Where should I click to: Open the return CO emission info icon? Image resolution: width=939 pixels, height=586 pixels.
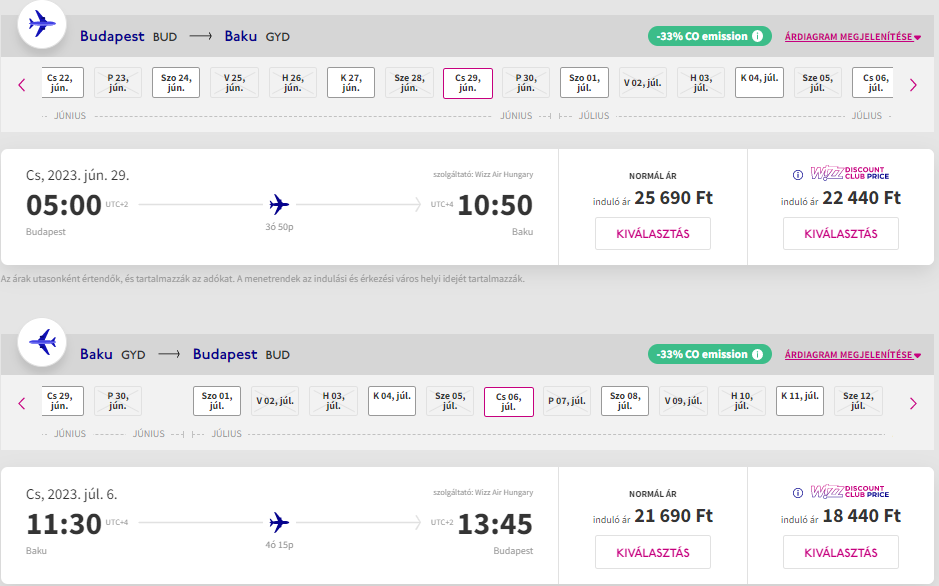coord(757,354)
